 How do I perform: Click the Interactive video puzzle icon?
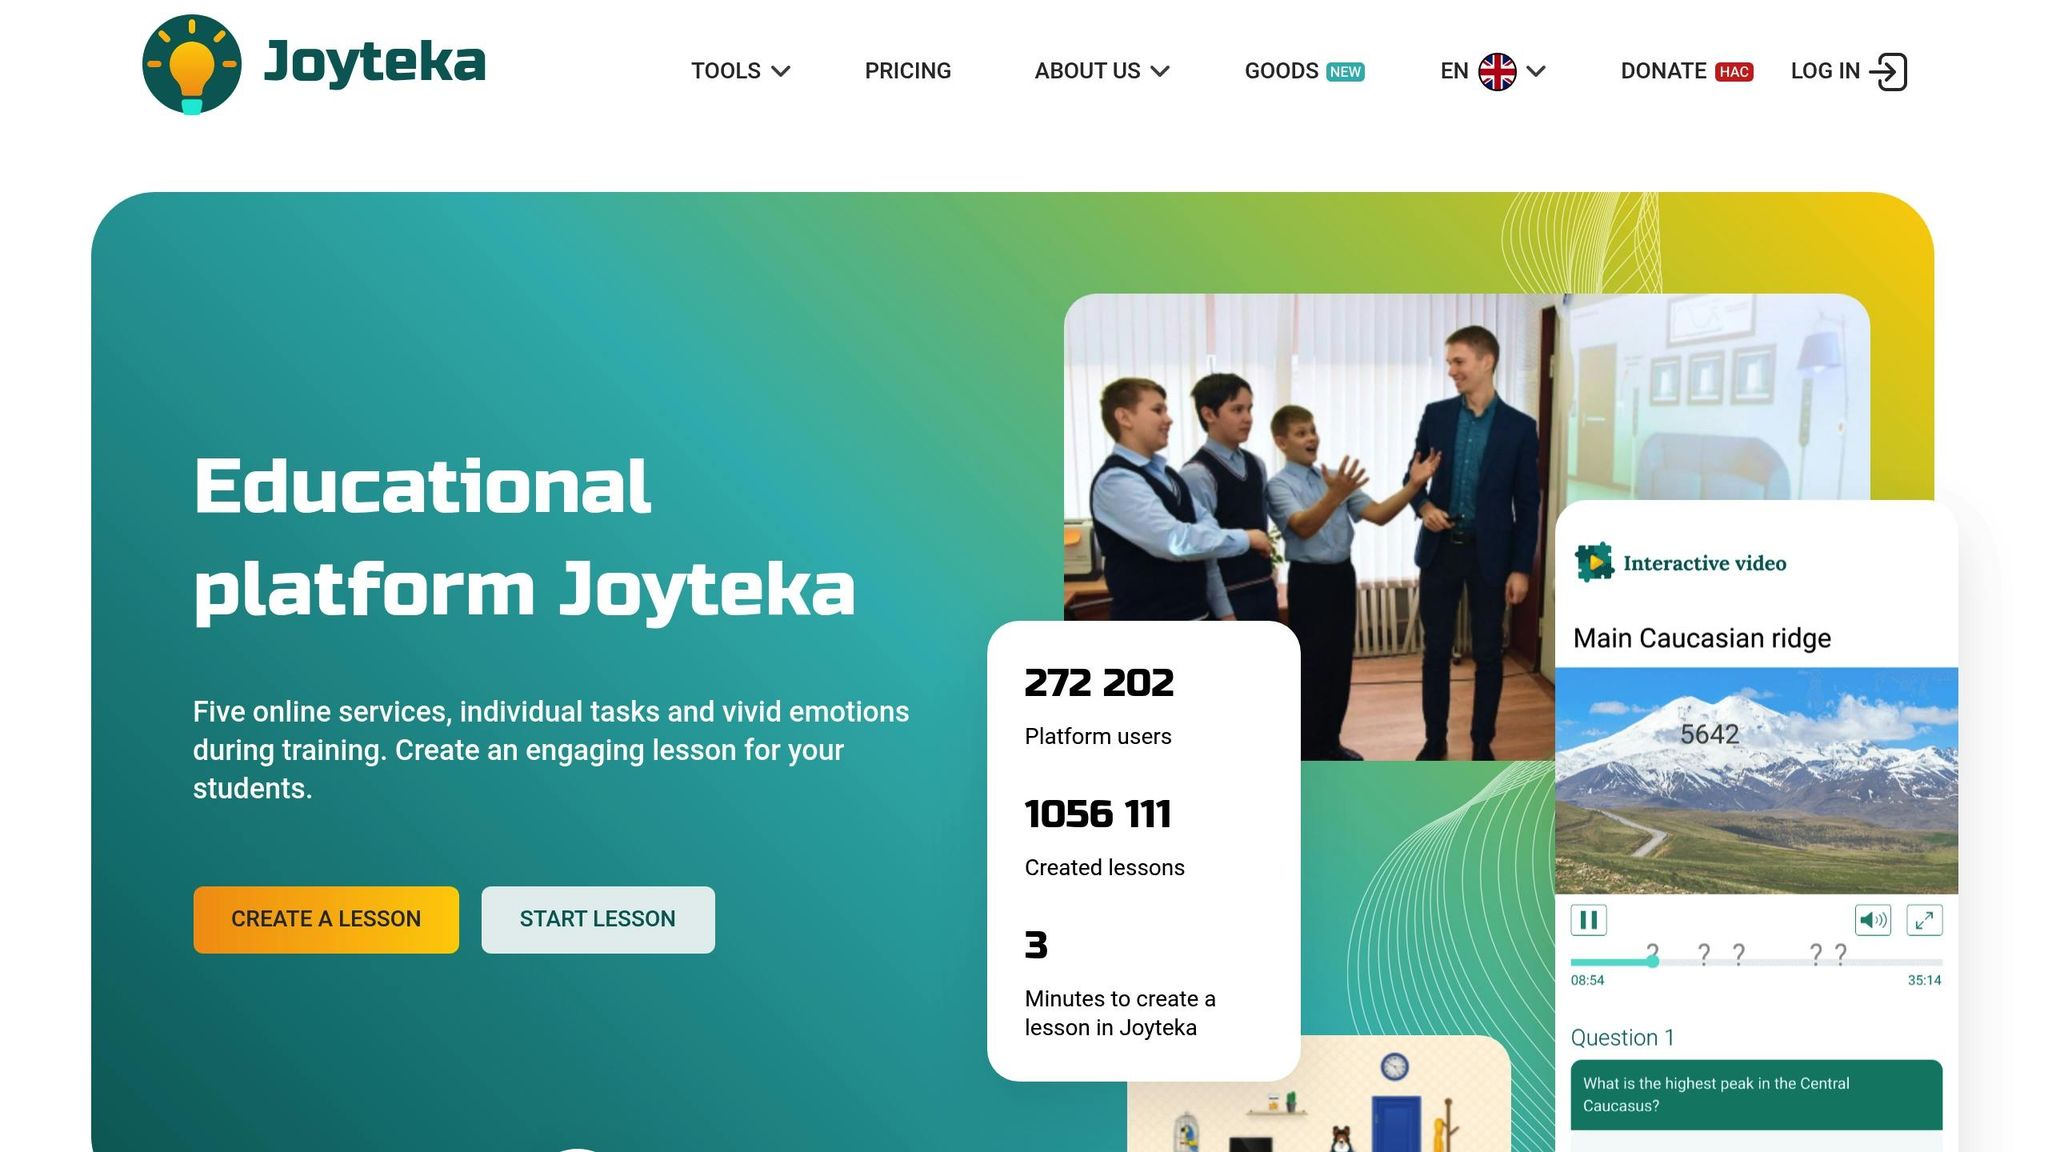pyautogui.click(x=1594, y=562)
